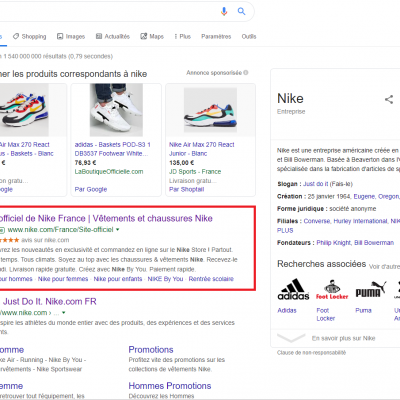The width and height of the screenshot is (400, 400).
Task: Click the Philip Knight founder link
Action: pos(334,243)
